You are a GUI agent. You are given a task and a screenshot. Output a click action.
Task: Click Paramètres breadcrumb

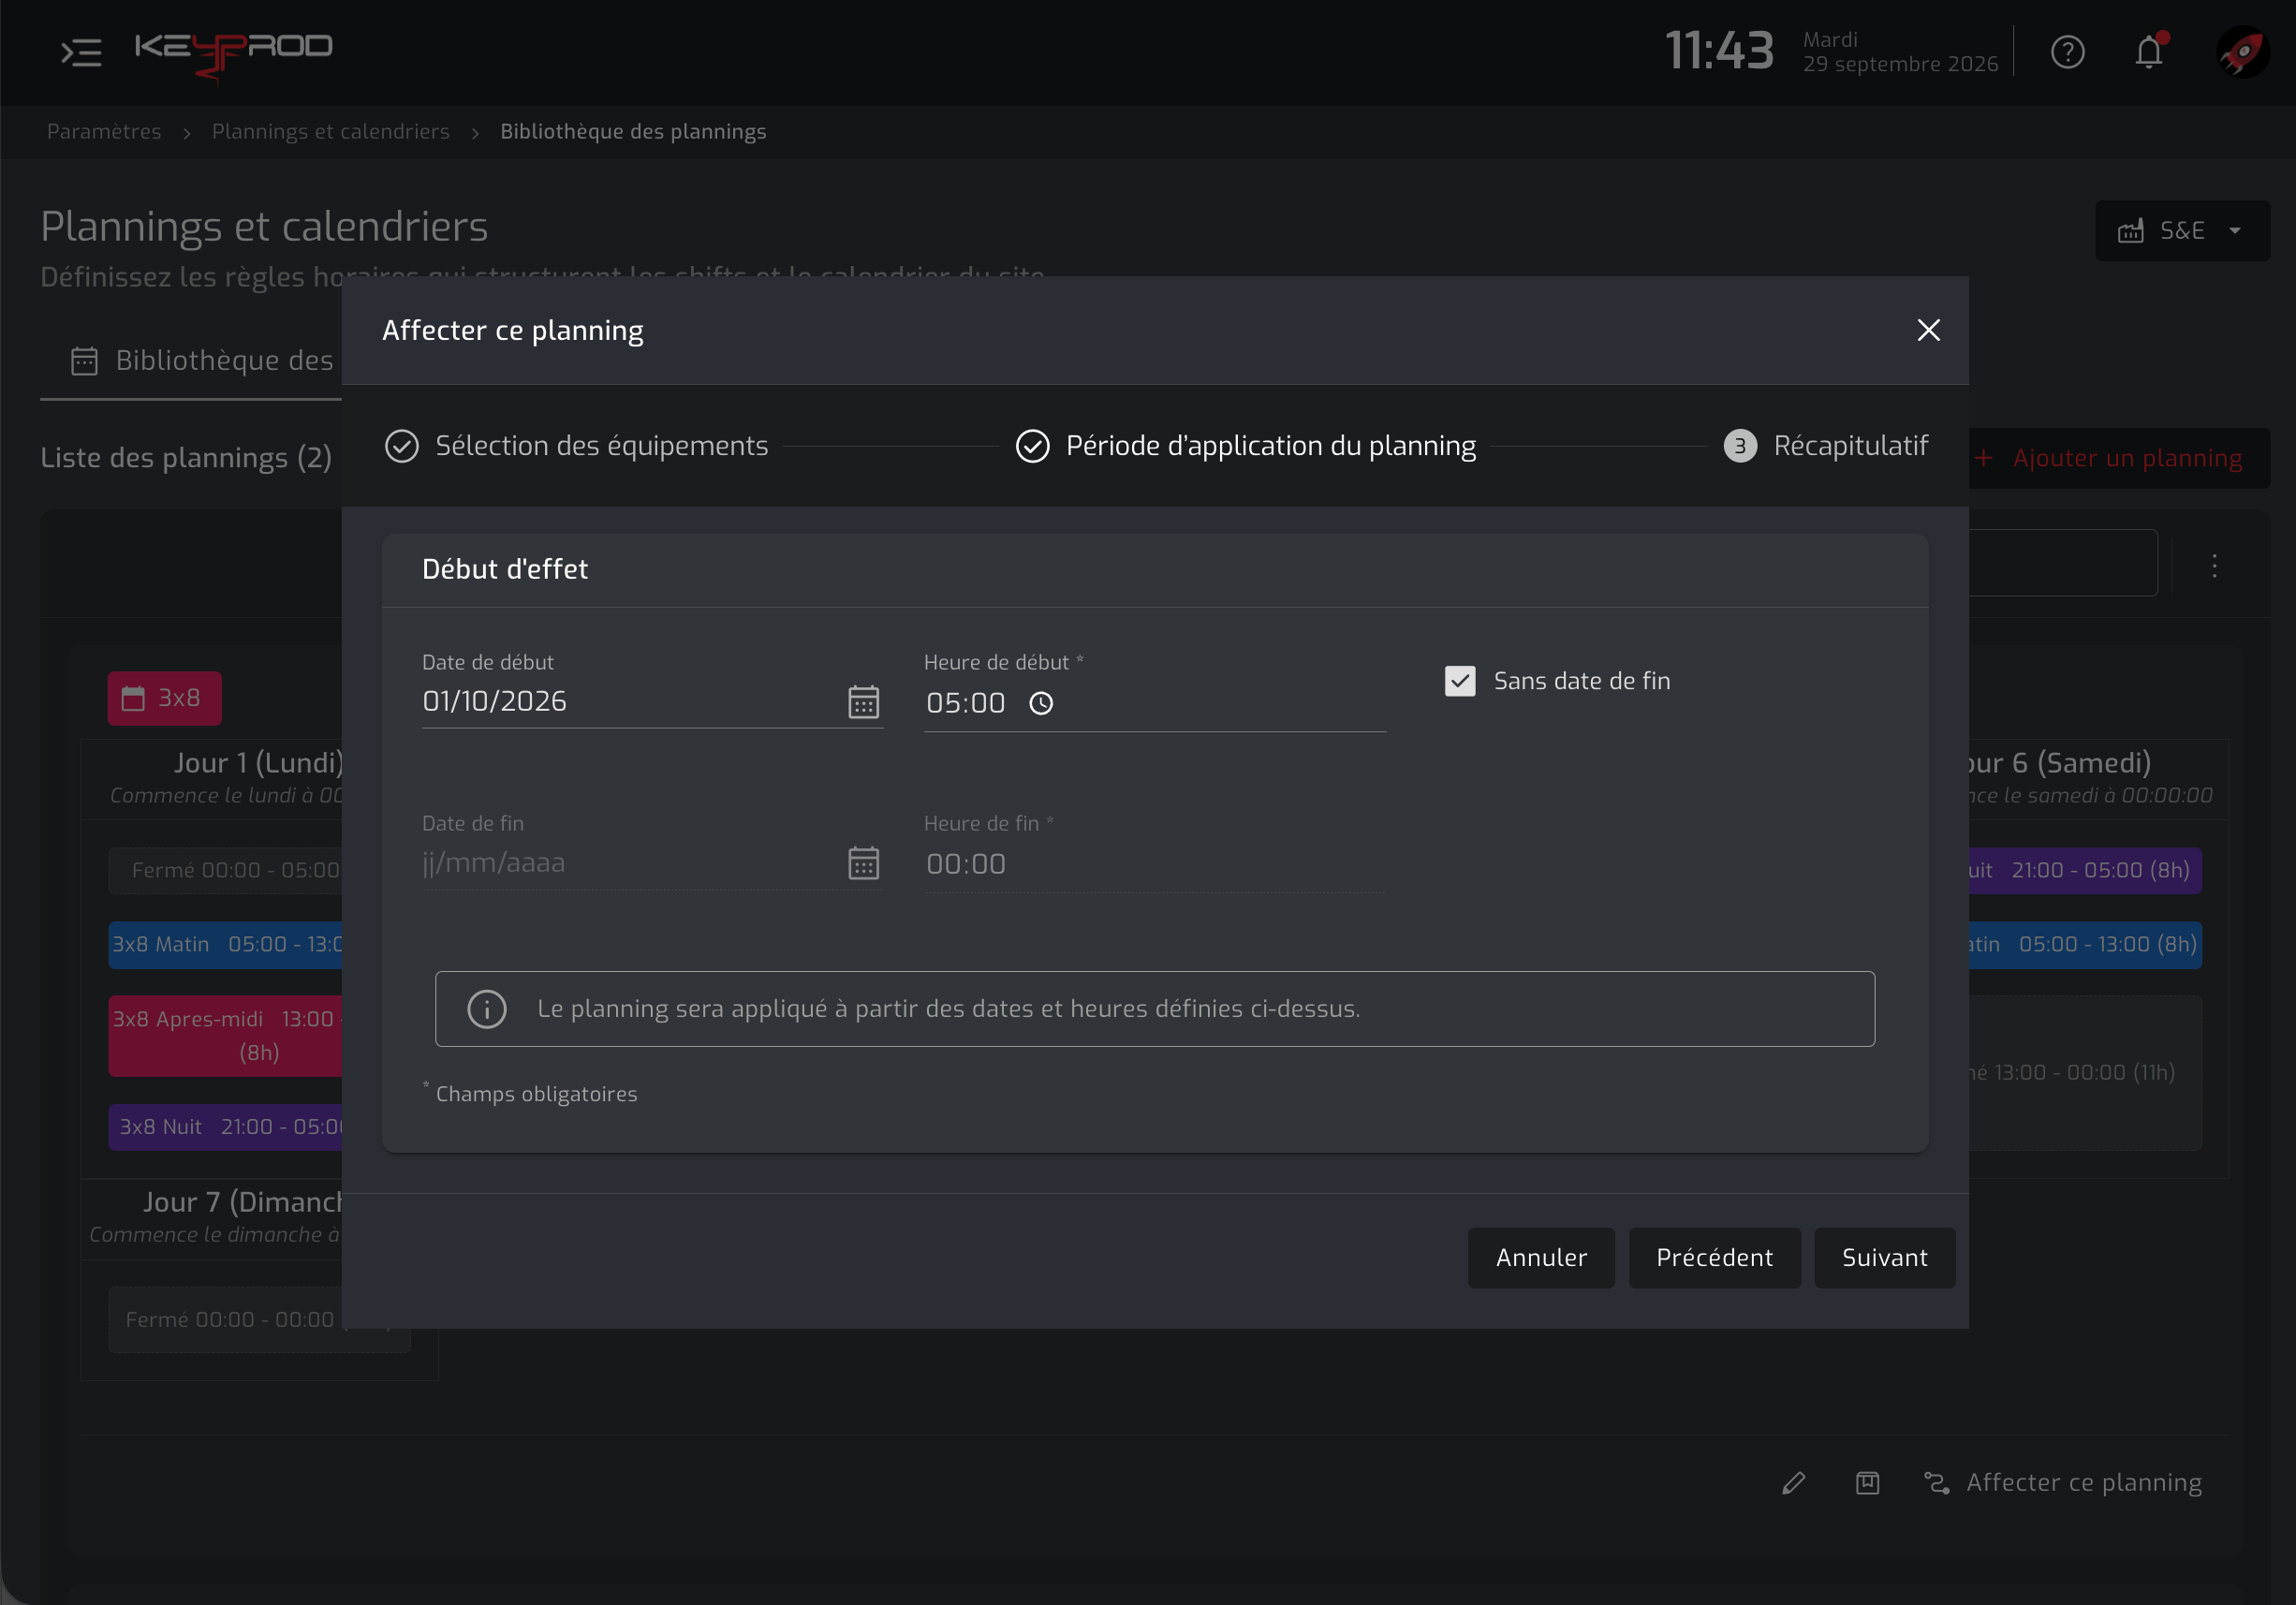point(104,132)
